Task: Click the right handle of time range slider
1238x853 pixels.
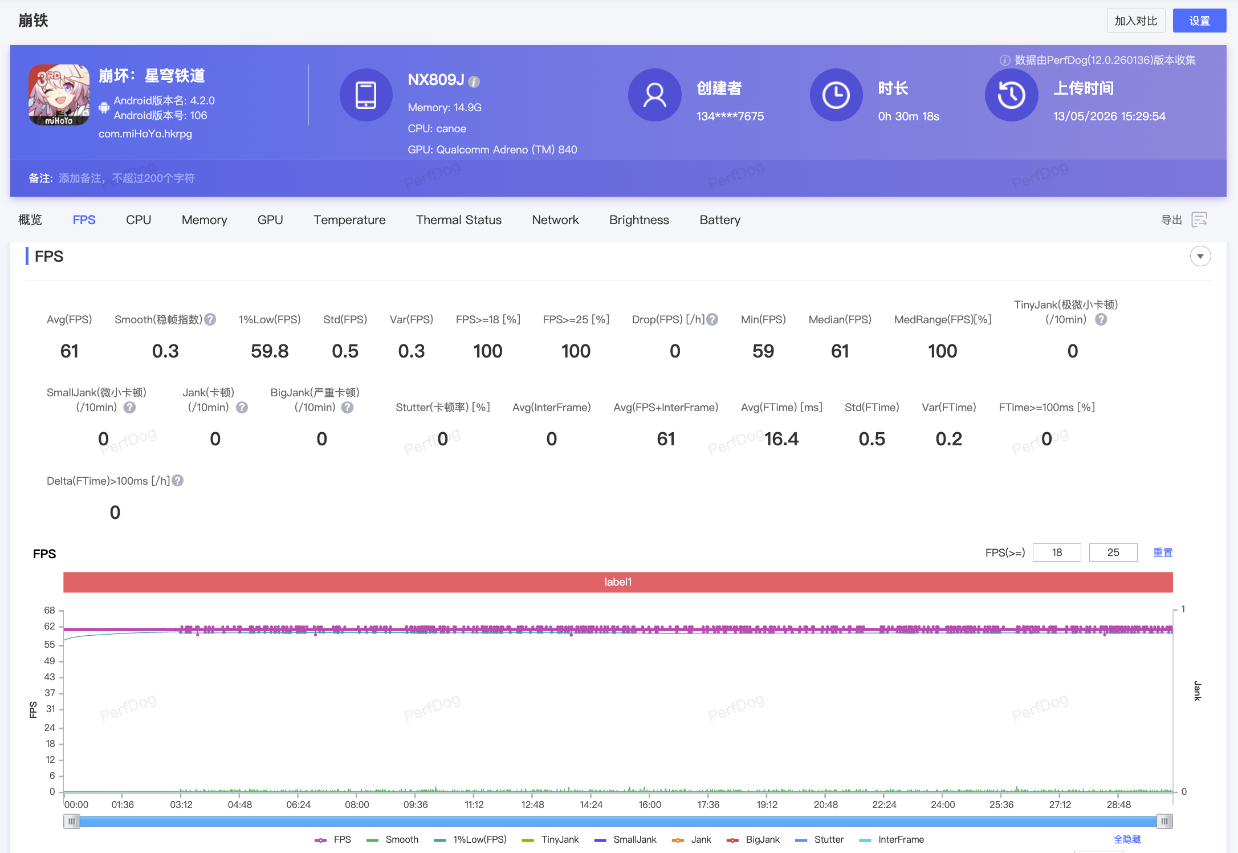Action: click(x=1164, y=821)
